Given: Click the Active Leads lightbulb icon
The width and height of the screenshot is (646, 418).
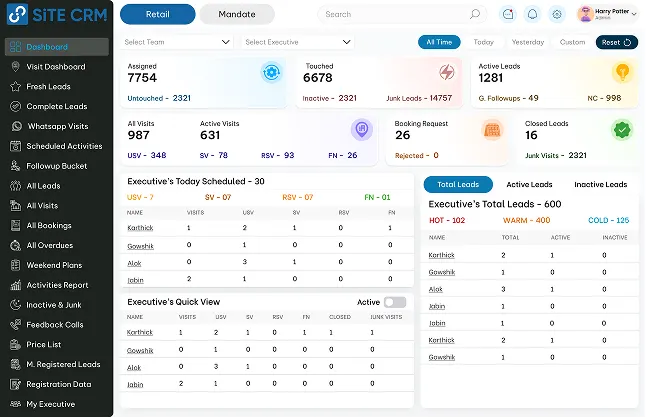Looking at the screenshot, I should coord(622,72).
